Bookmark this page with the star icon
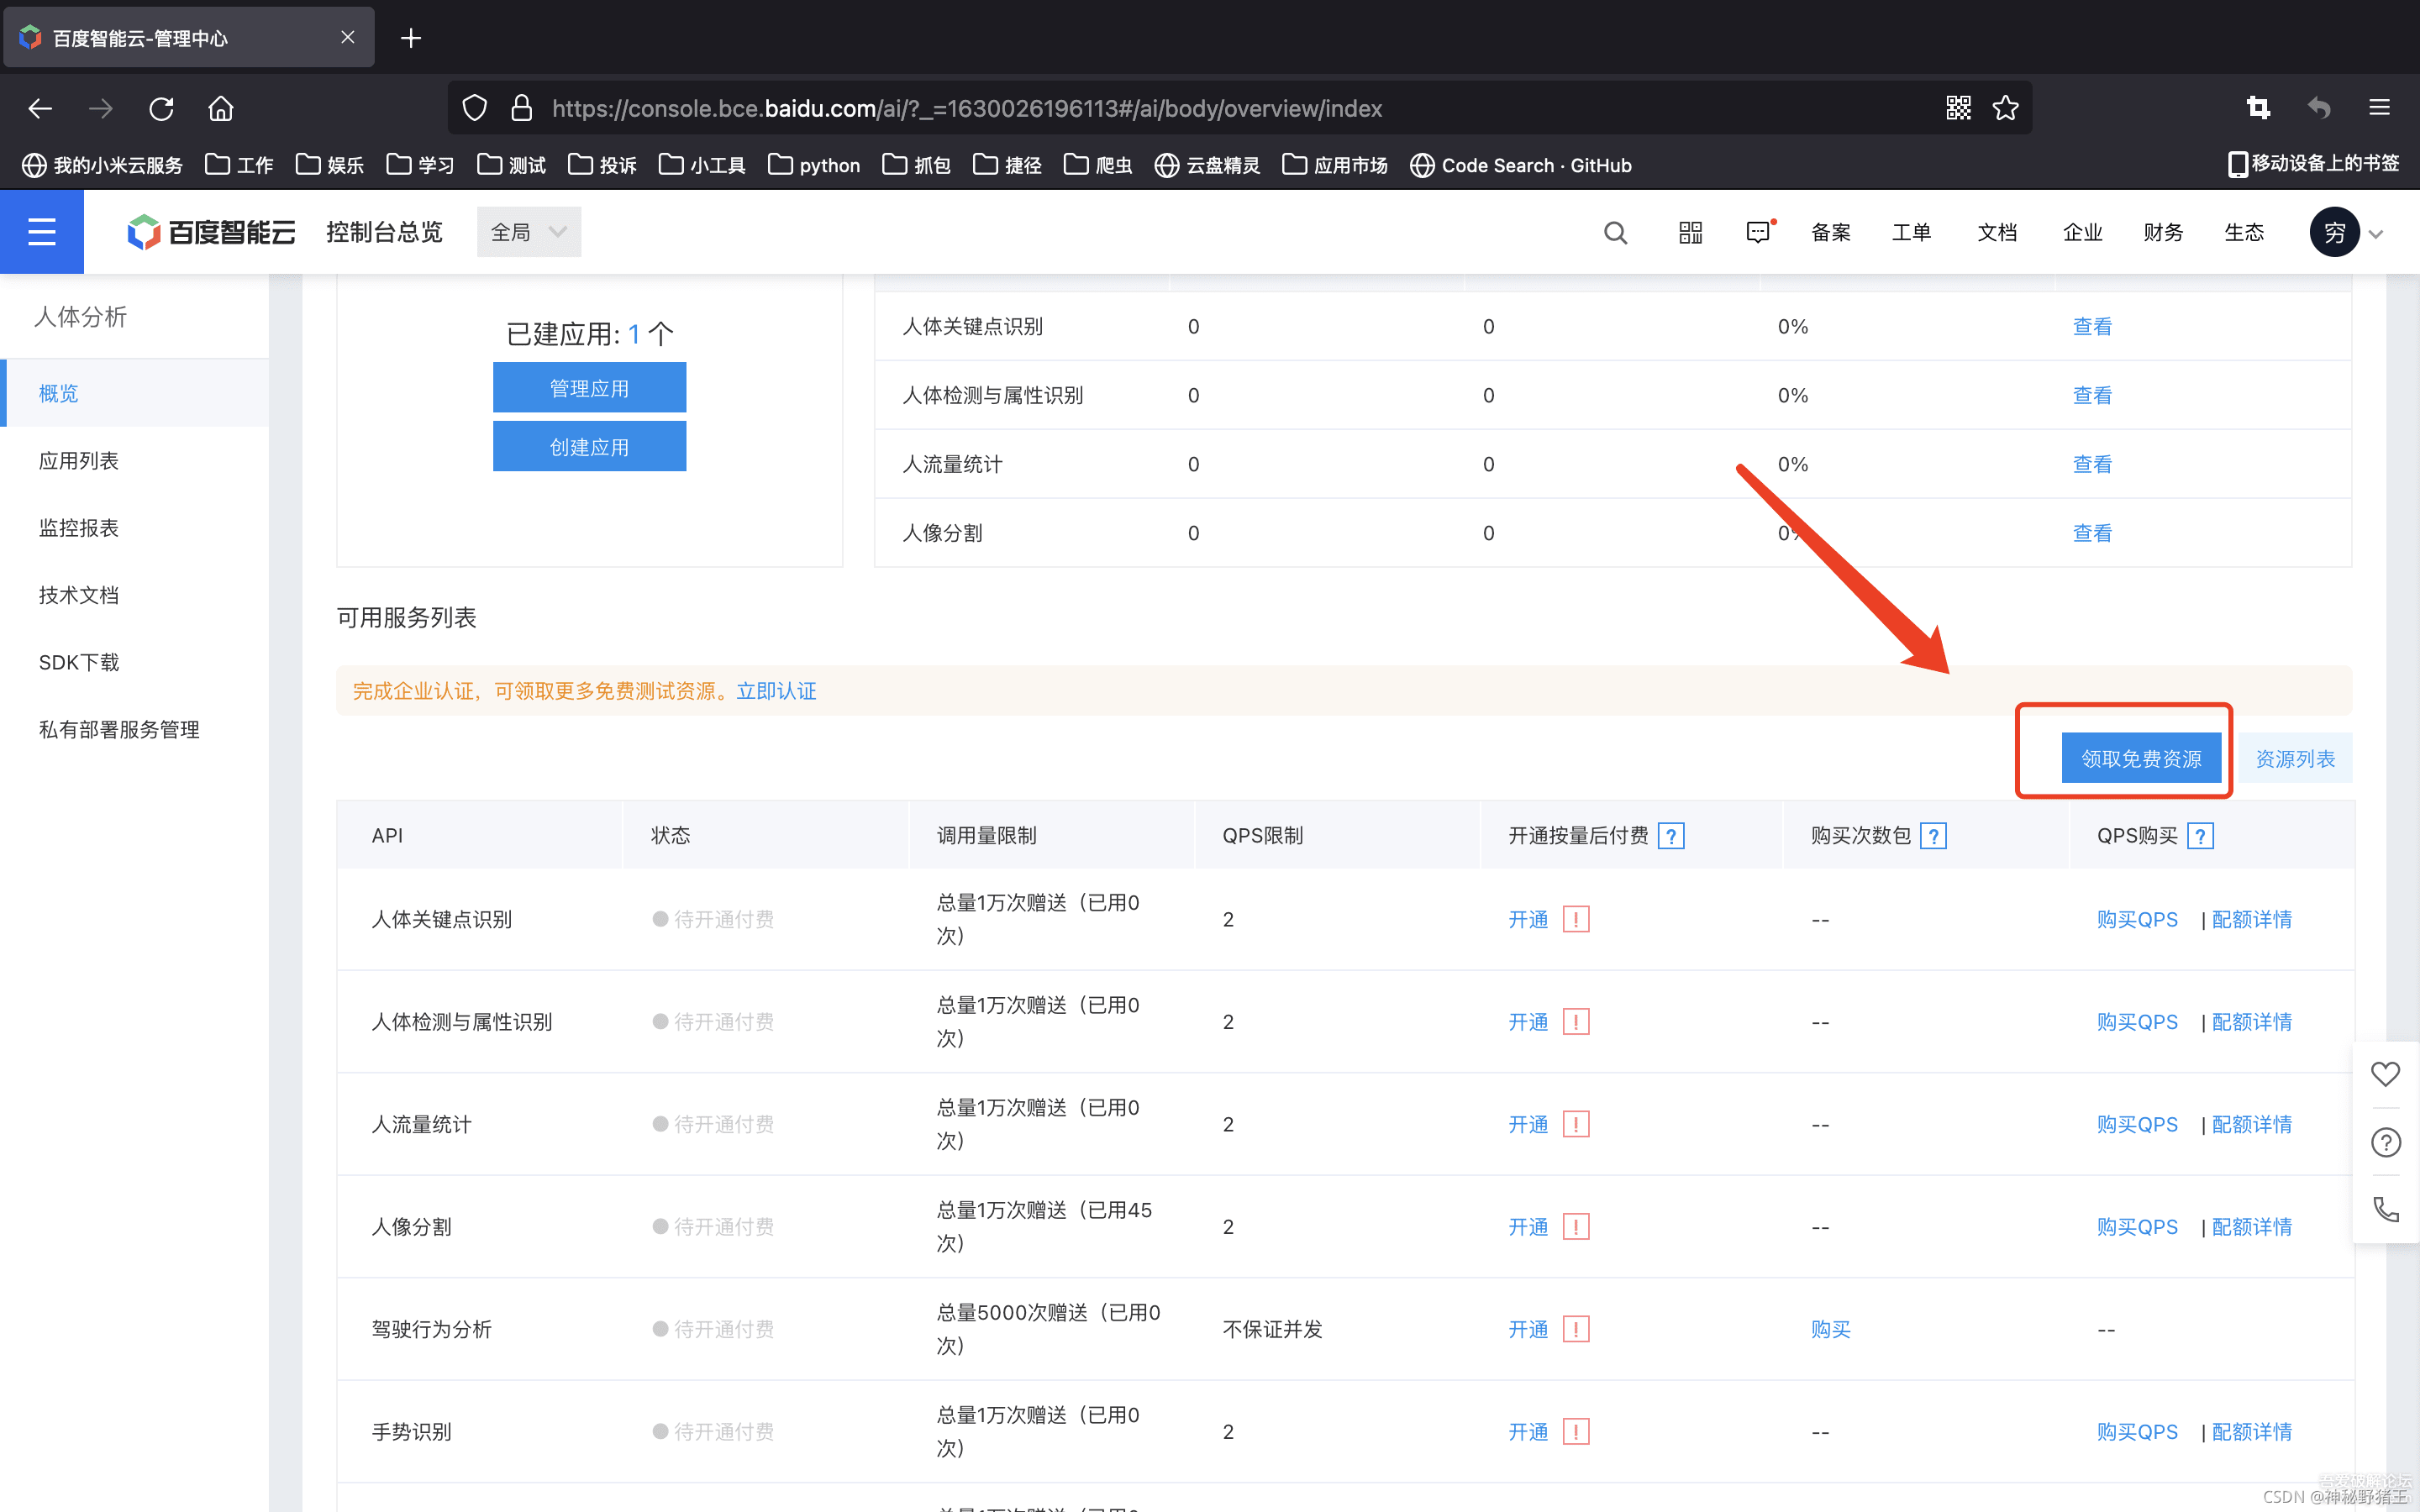Screen dimensions: 2420x1512 tap(2005, 108)
